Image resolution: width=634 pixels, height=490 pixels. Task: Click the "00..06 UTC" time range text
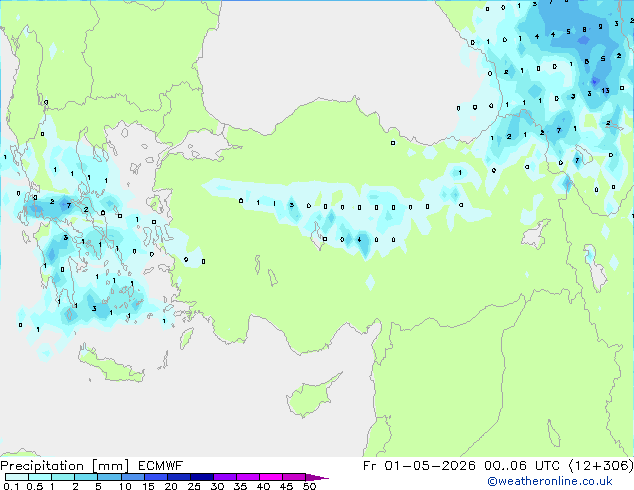522,466
